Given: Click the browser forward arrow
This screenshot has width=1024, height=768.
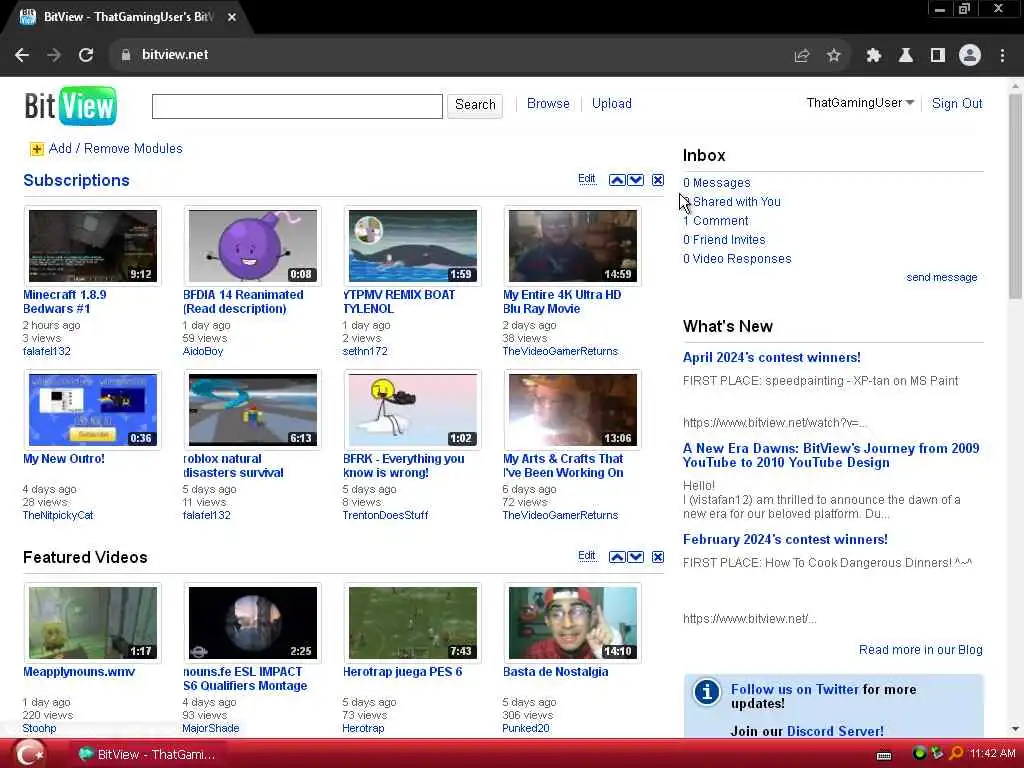Looking at the screenshot, I should pyautogui.click(x=54, y=55).
